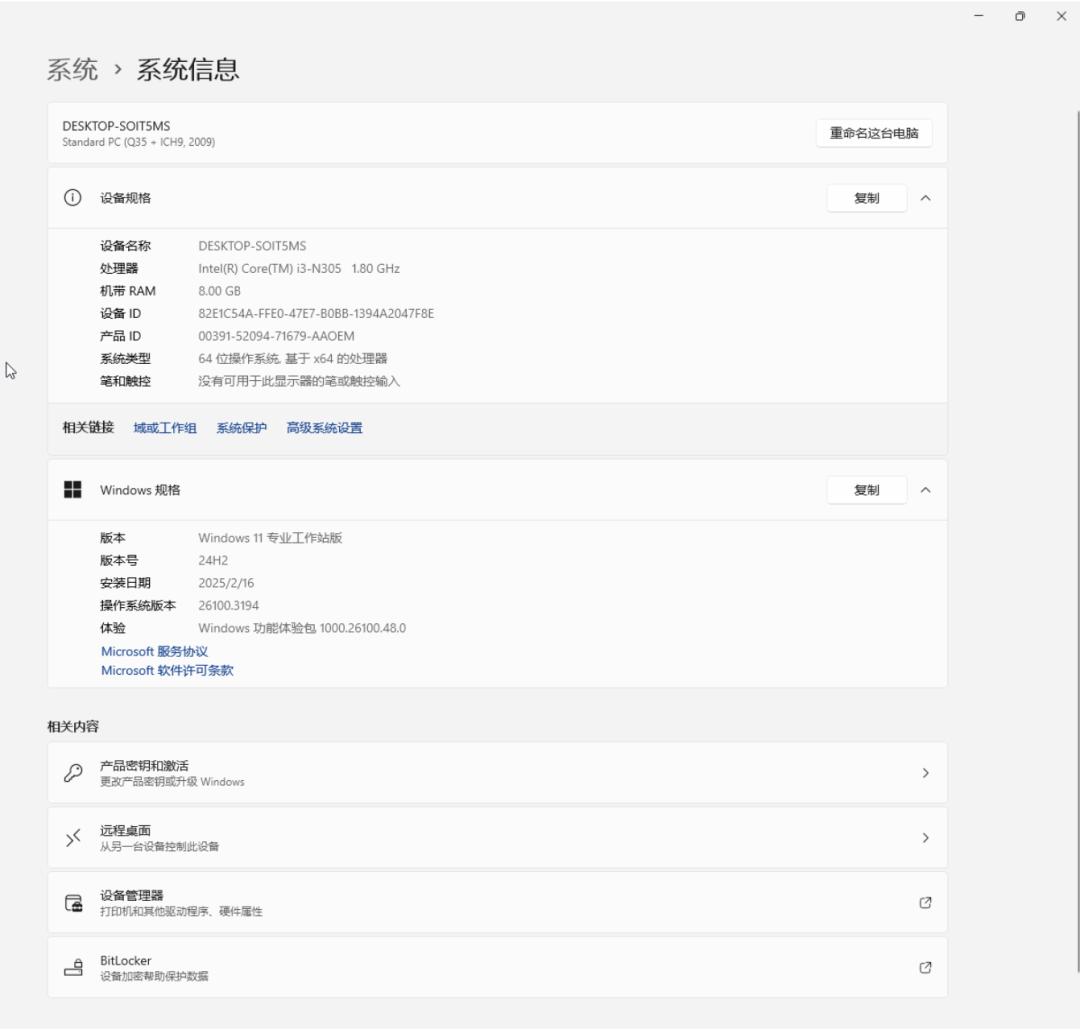Collapse the 设备规格 section chevron
1080x1029 pixels.
click(925, 198)
